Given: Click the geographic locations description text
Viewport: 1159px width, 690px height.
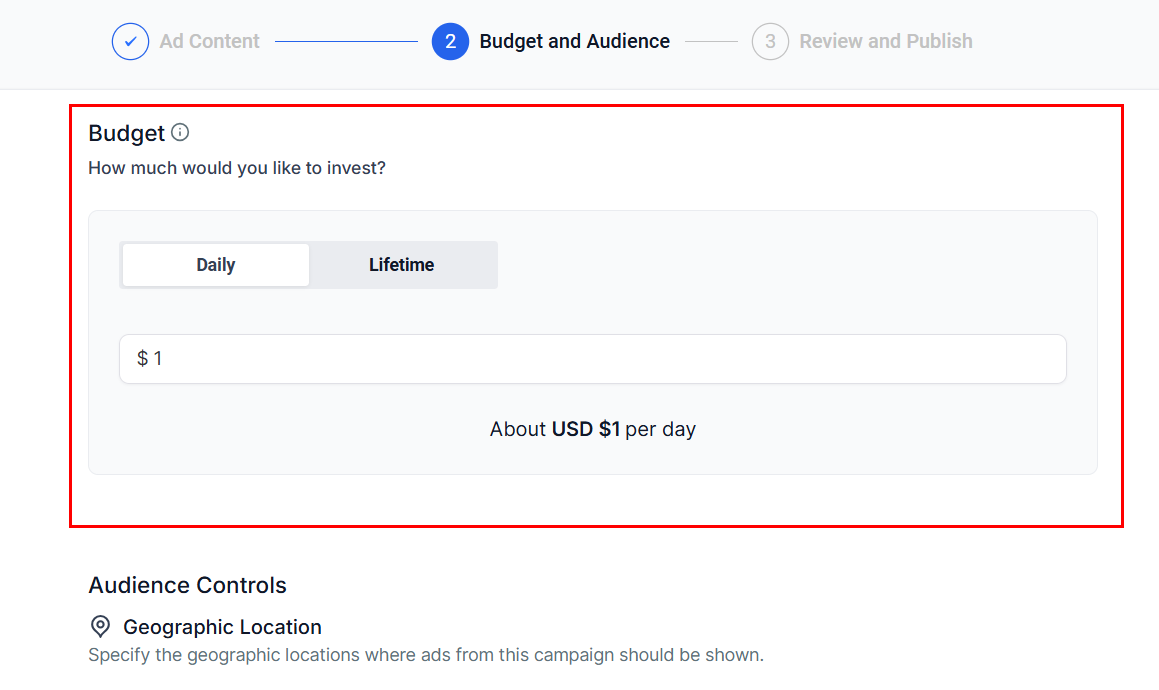Looking at the screenshot, I should click(x=425, y=656).
